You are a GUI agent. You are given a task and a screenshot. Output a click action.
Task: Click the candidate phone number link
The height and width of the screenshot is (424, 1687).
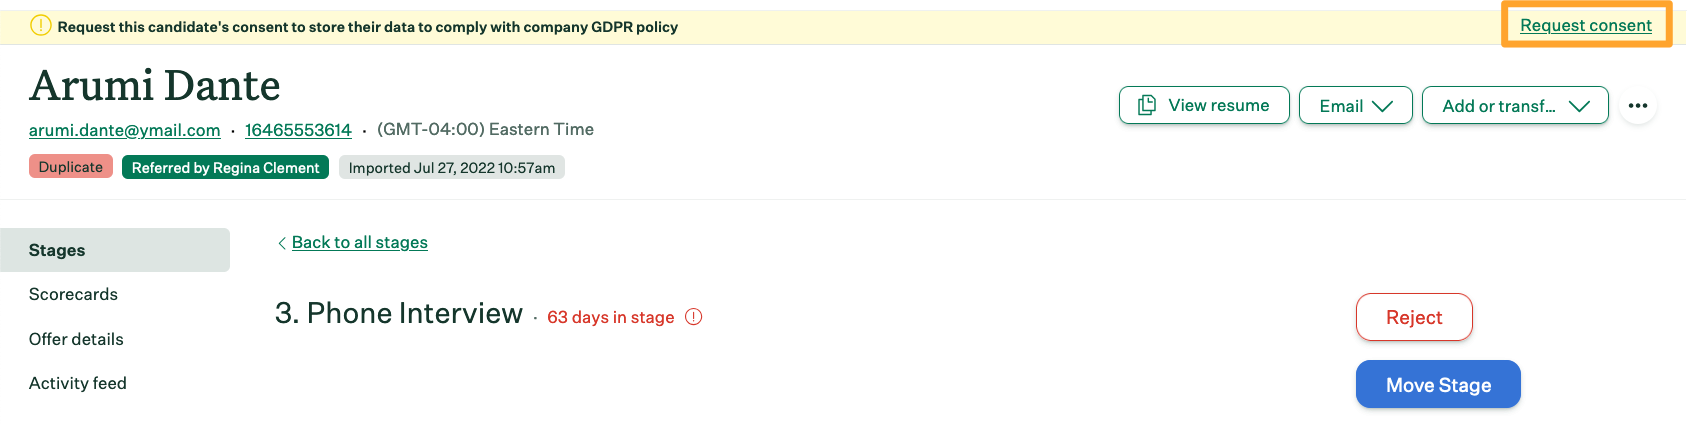298,130
